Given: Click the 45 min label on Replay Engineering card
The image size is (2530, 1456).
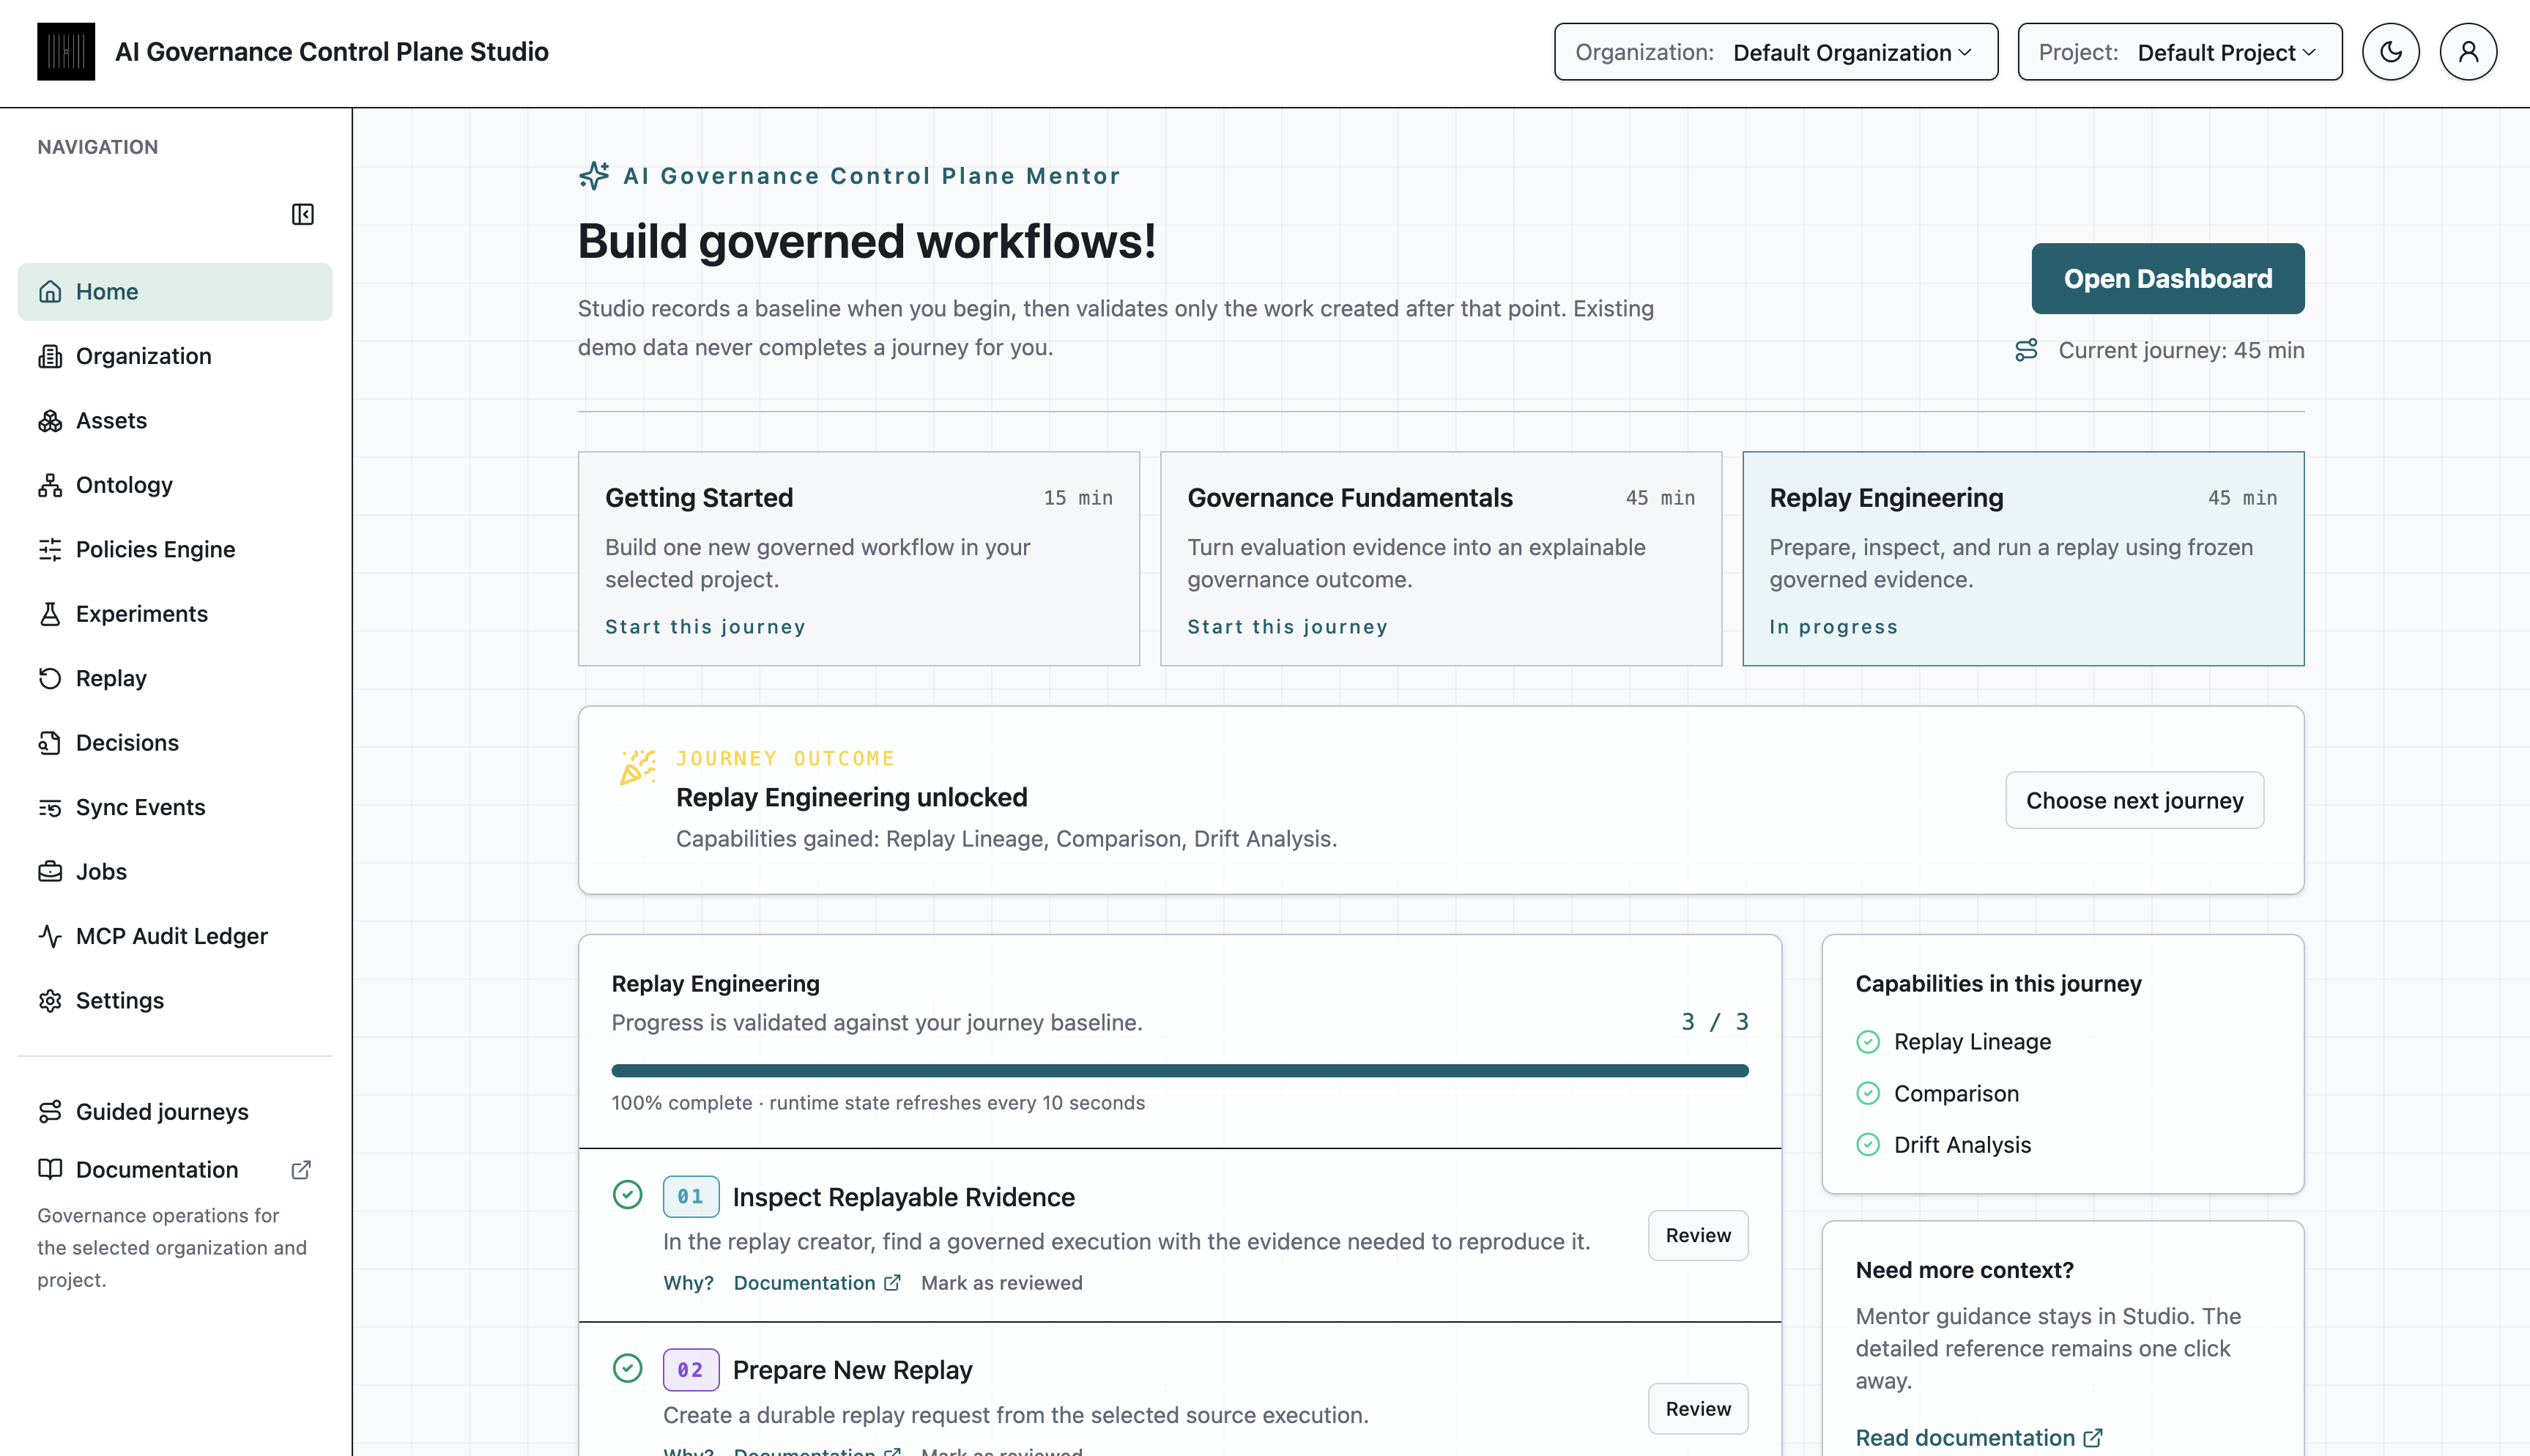Looking at the screenshot, I should point(2242,498).
